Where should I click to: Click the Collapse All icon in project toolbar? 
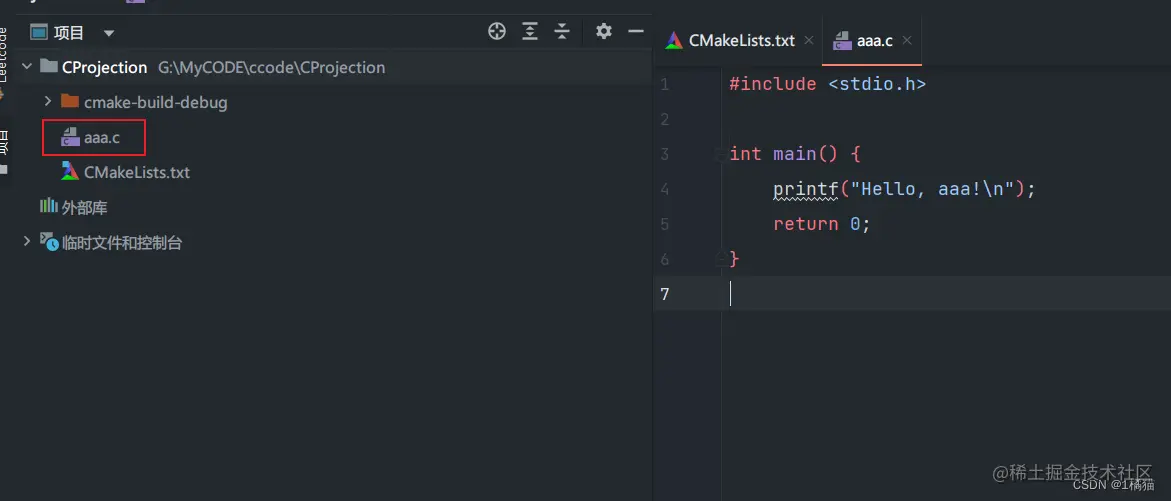coord(562,31)
